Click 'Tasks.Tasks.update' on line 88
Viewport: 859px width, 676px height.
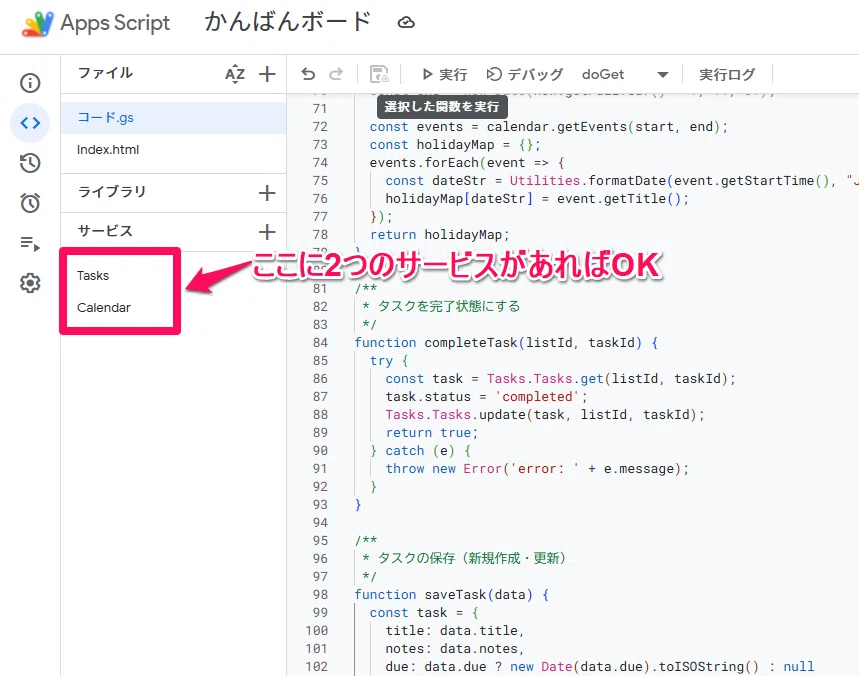[456, 415]
